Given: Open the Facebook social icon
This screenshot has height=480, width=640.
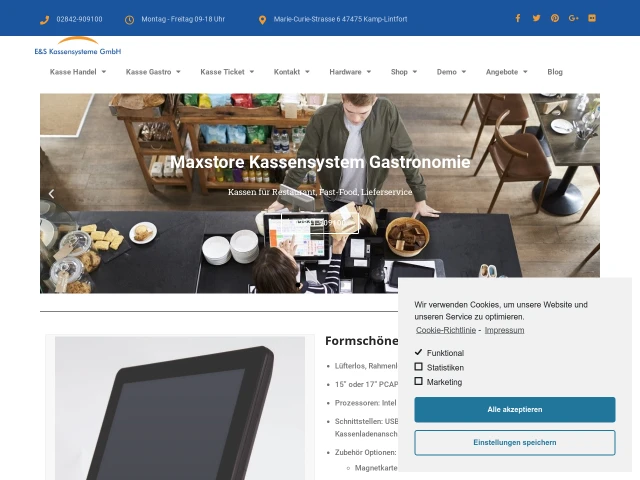Looking at the screenshot, I should point(518,18).
